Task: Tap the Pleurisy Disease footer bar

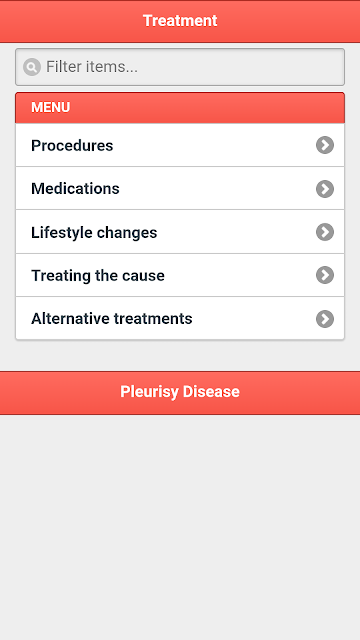Action: (x=180, y=393)
